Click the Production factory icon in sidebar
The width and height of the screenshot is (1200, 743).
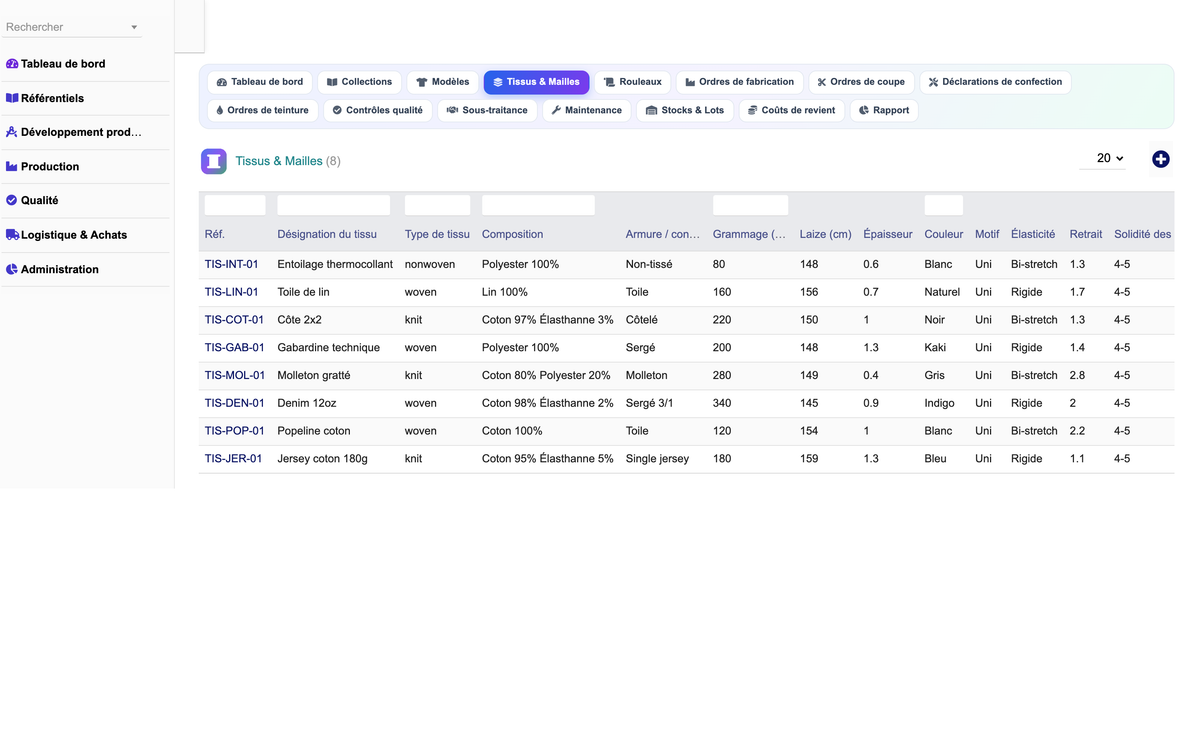(x=12, y=167)
